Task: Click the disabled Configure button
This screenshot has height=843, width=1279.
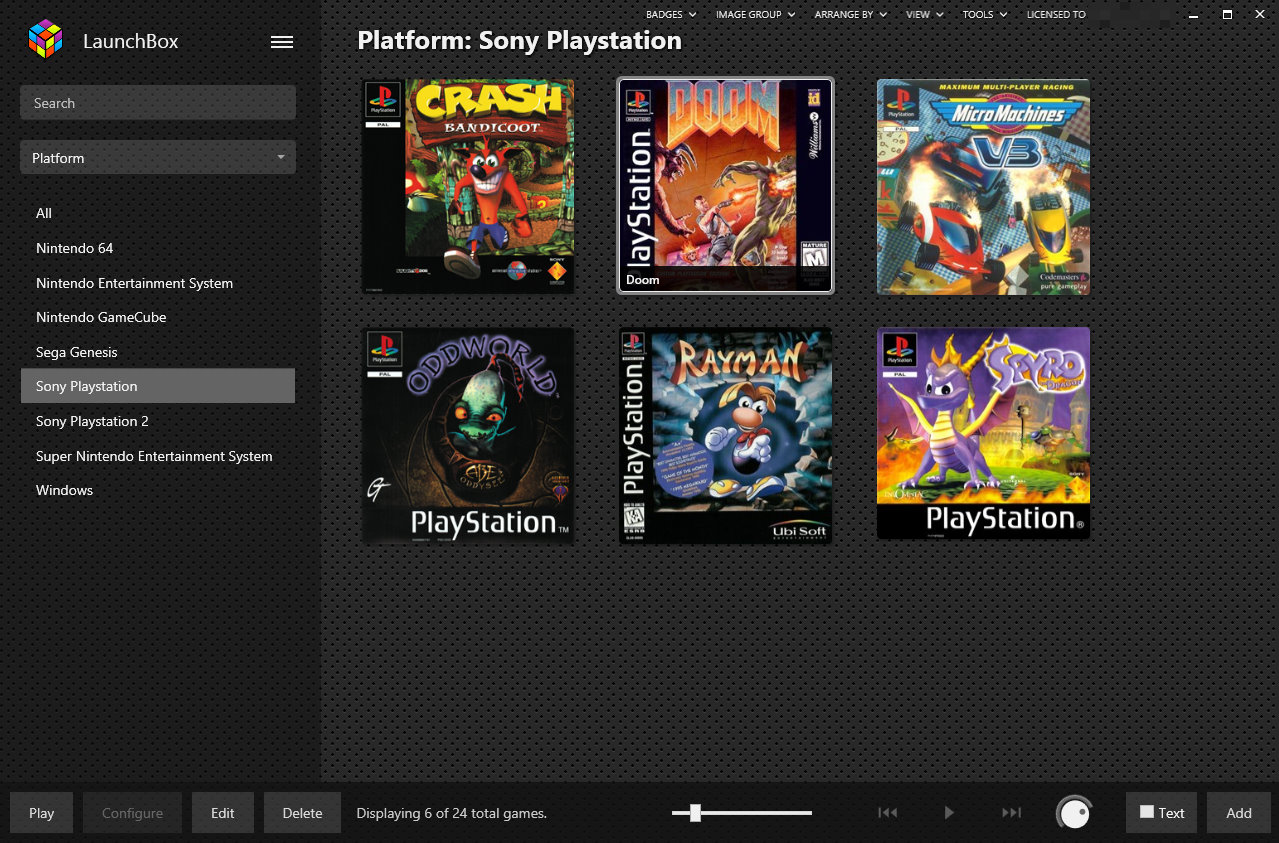Action: pos(132,813)
